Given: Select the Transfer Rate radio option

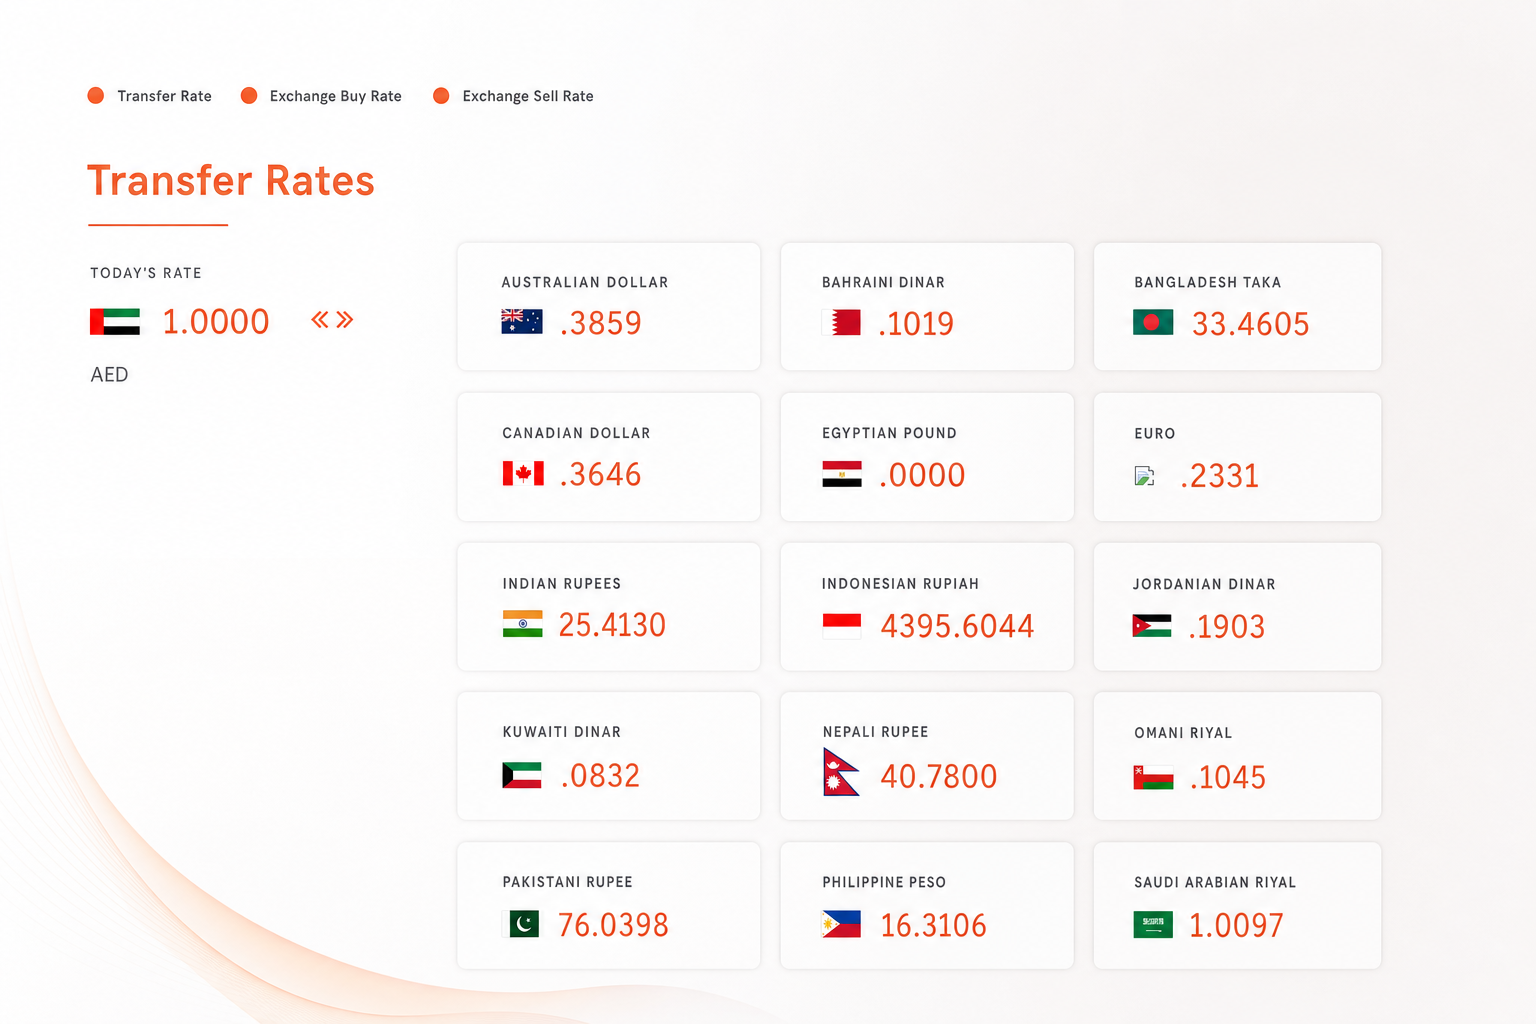Looking at the screenshot, I should click(x=150, y=96).
